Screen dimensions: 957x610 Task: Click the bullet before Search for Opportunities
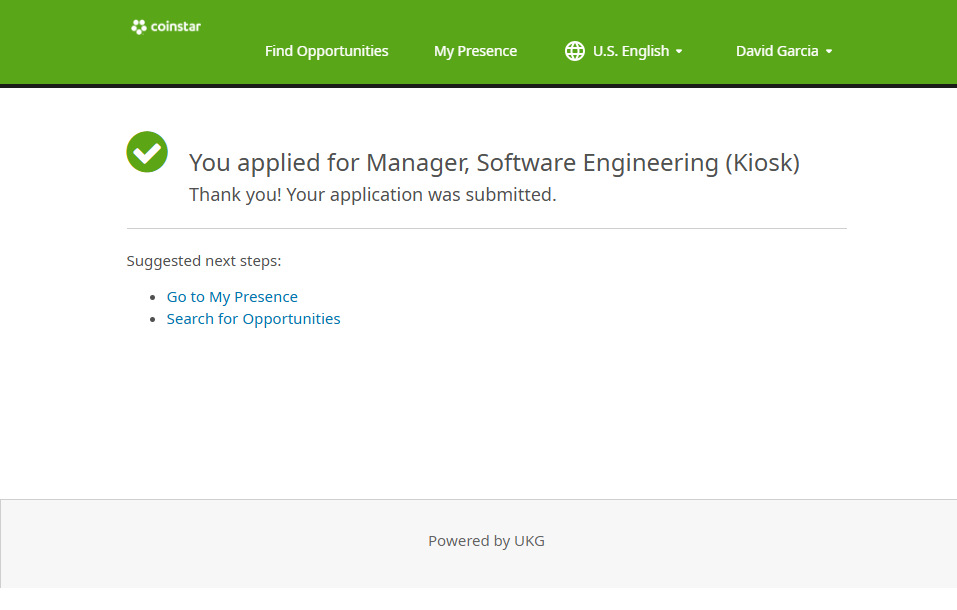(153, 320)
